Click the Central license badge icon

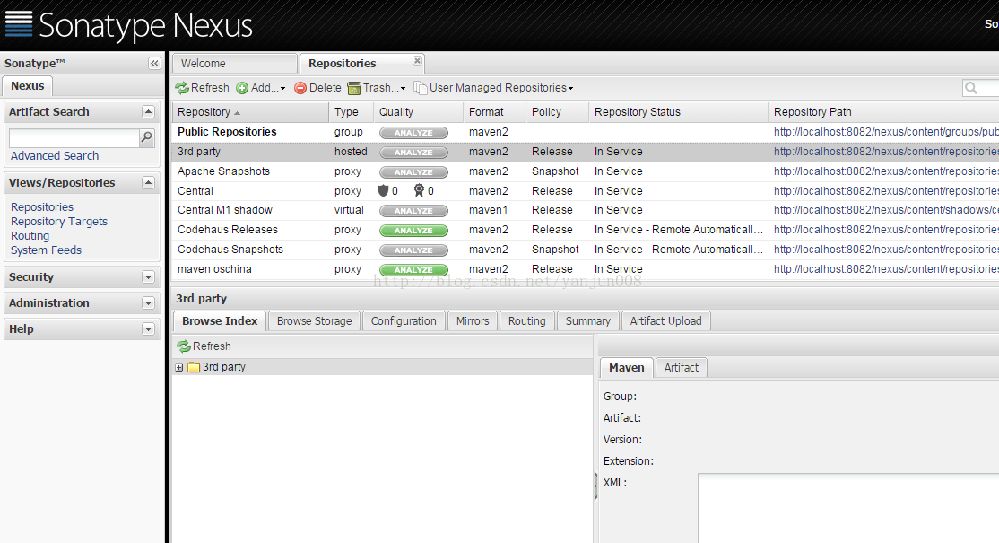[x=419, y=191]
